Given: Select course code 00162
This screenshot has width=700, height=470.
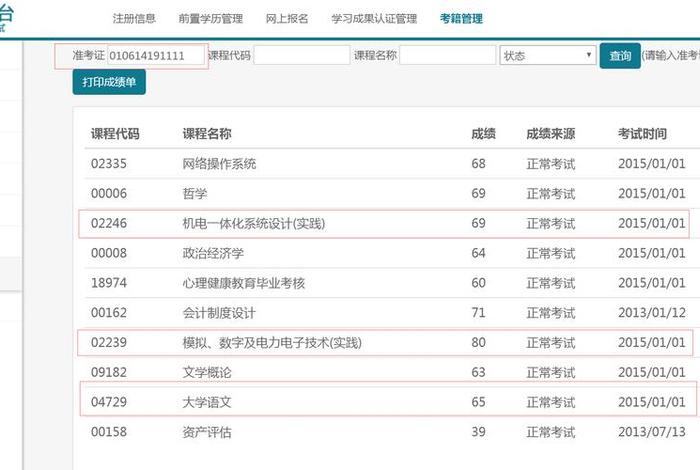Looking at the screenshot, I should tap(108, 313).
